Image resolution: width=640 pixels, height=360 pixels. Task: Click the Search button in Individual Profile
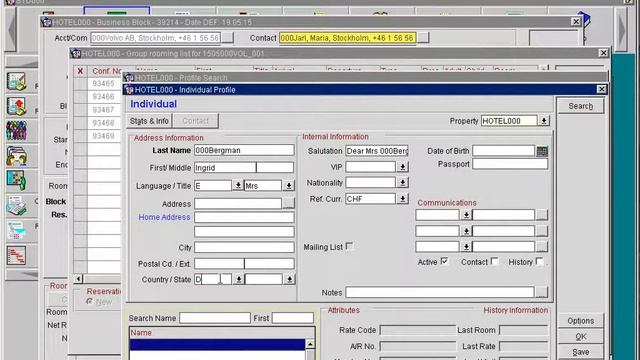(580, 106)
